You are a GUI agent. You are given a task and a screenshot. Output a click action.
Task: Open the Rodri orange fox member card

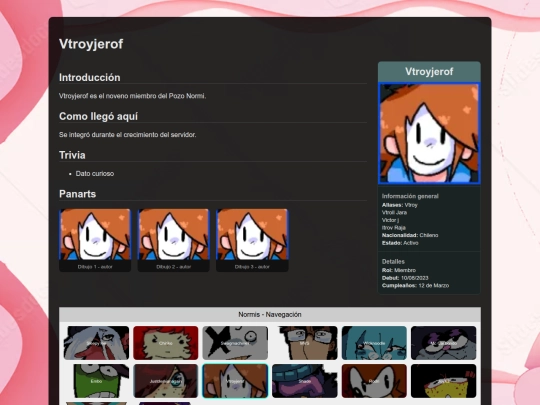374,381
